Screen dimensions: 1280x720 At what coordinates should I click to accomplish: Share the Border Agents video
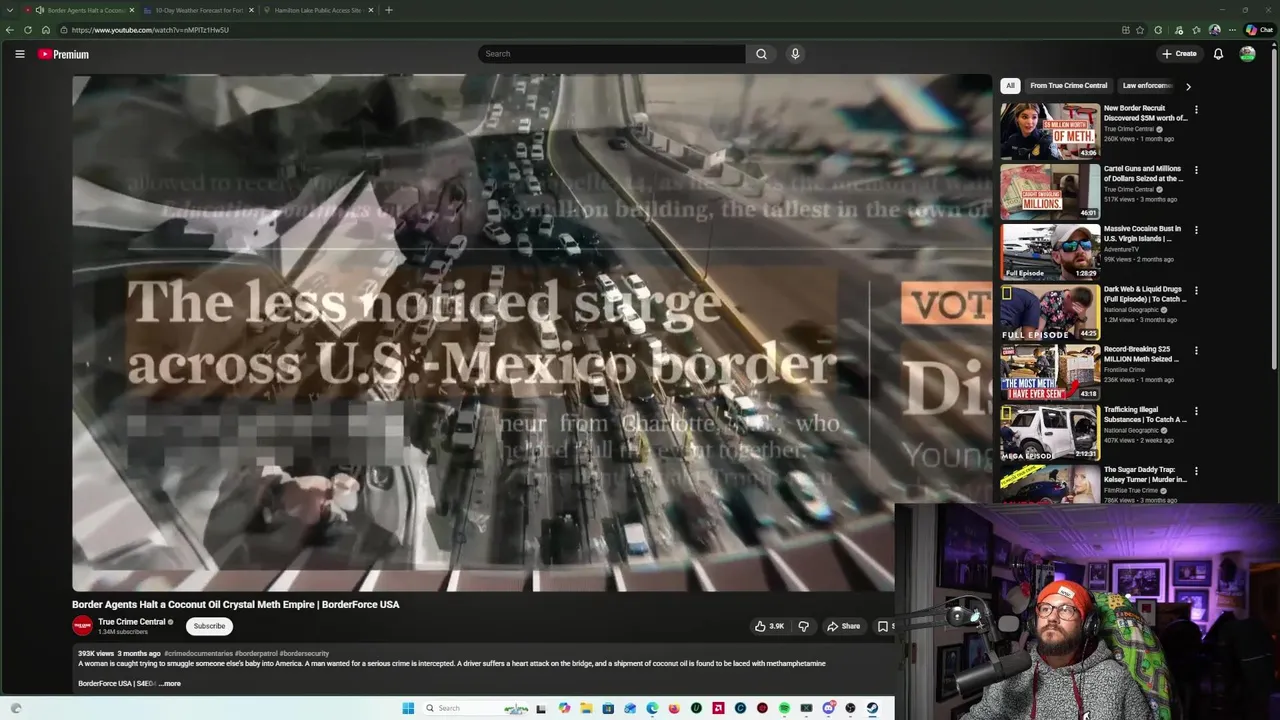(843, 626)
